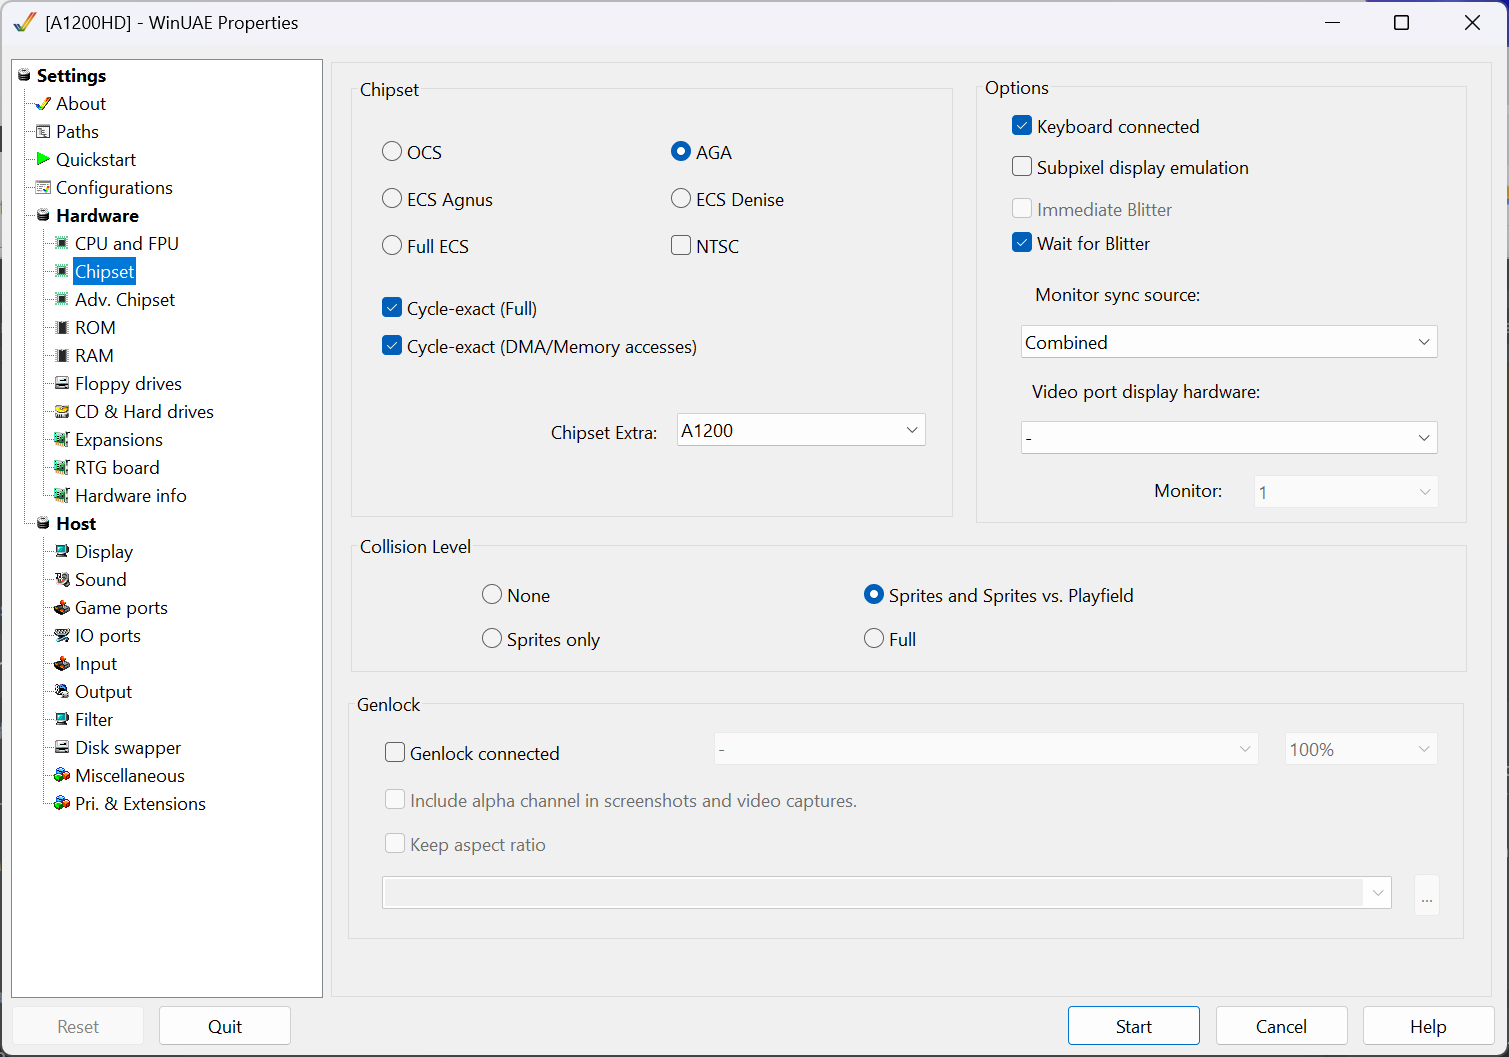Click the Display monitor icon
Viewport: 1509px width, 1057px height.
[62, 552]
